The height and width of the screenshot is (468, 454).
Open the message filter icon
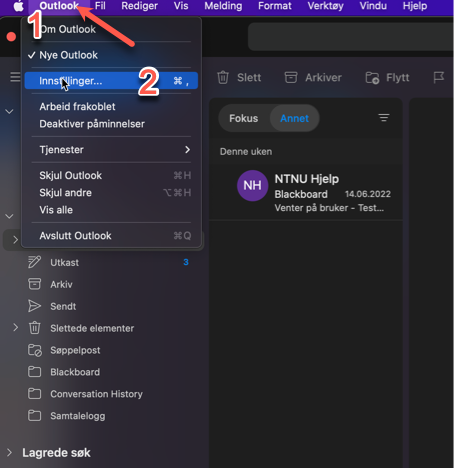[384, 118]
